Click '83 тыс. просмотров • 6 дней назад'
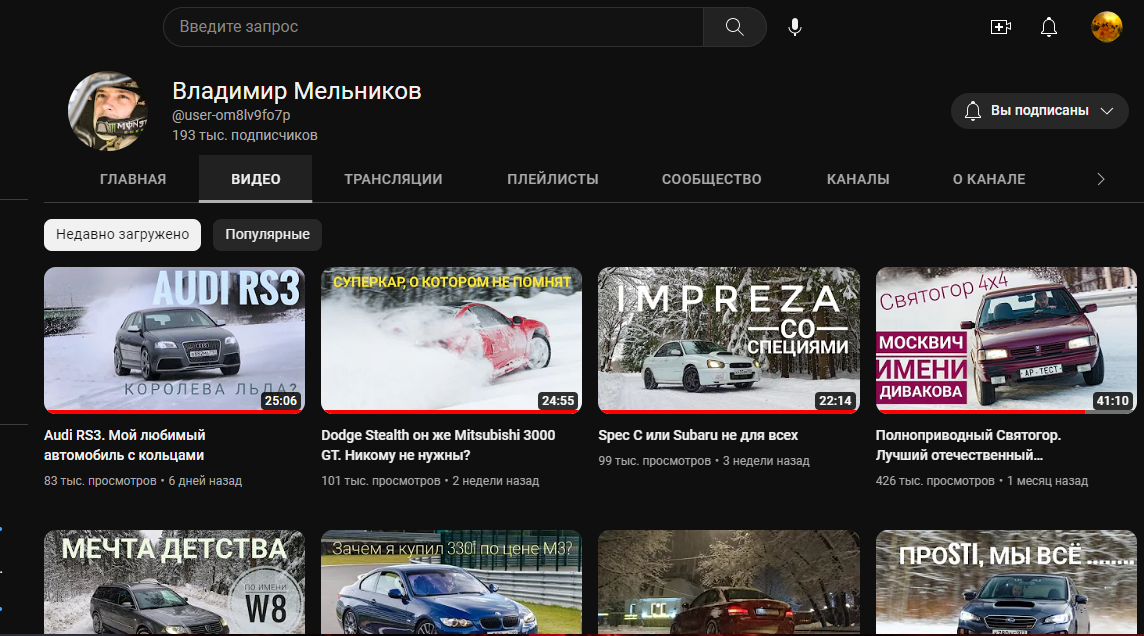1144x636 pixels. point(143,481)
